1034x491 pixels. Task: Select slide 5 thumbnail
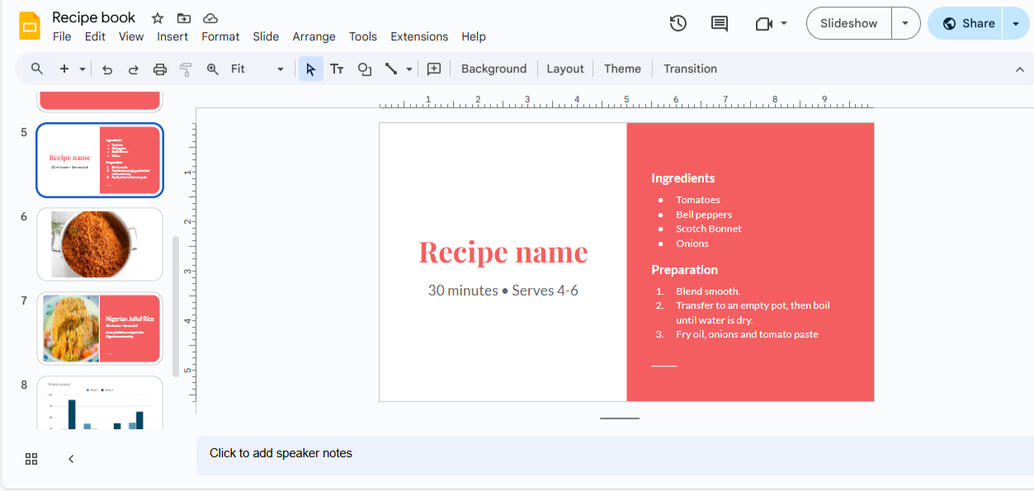[x=100, y=160]
